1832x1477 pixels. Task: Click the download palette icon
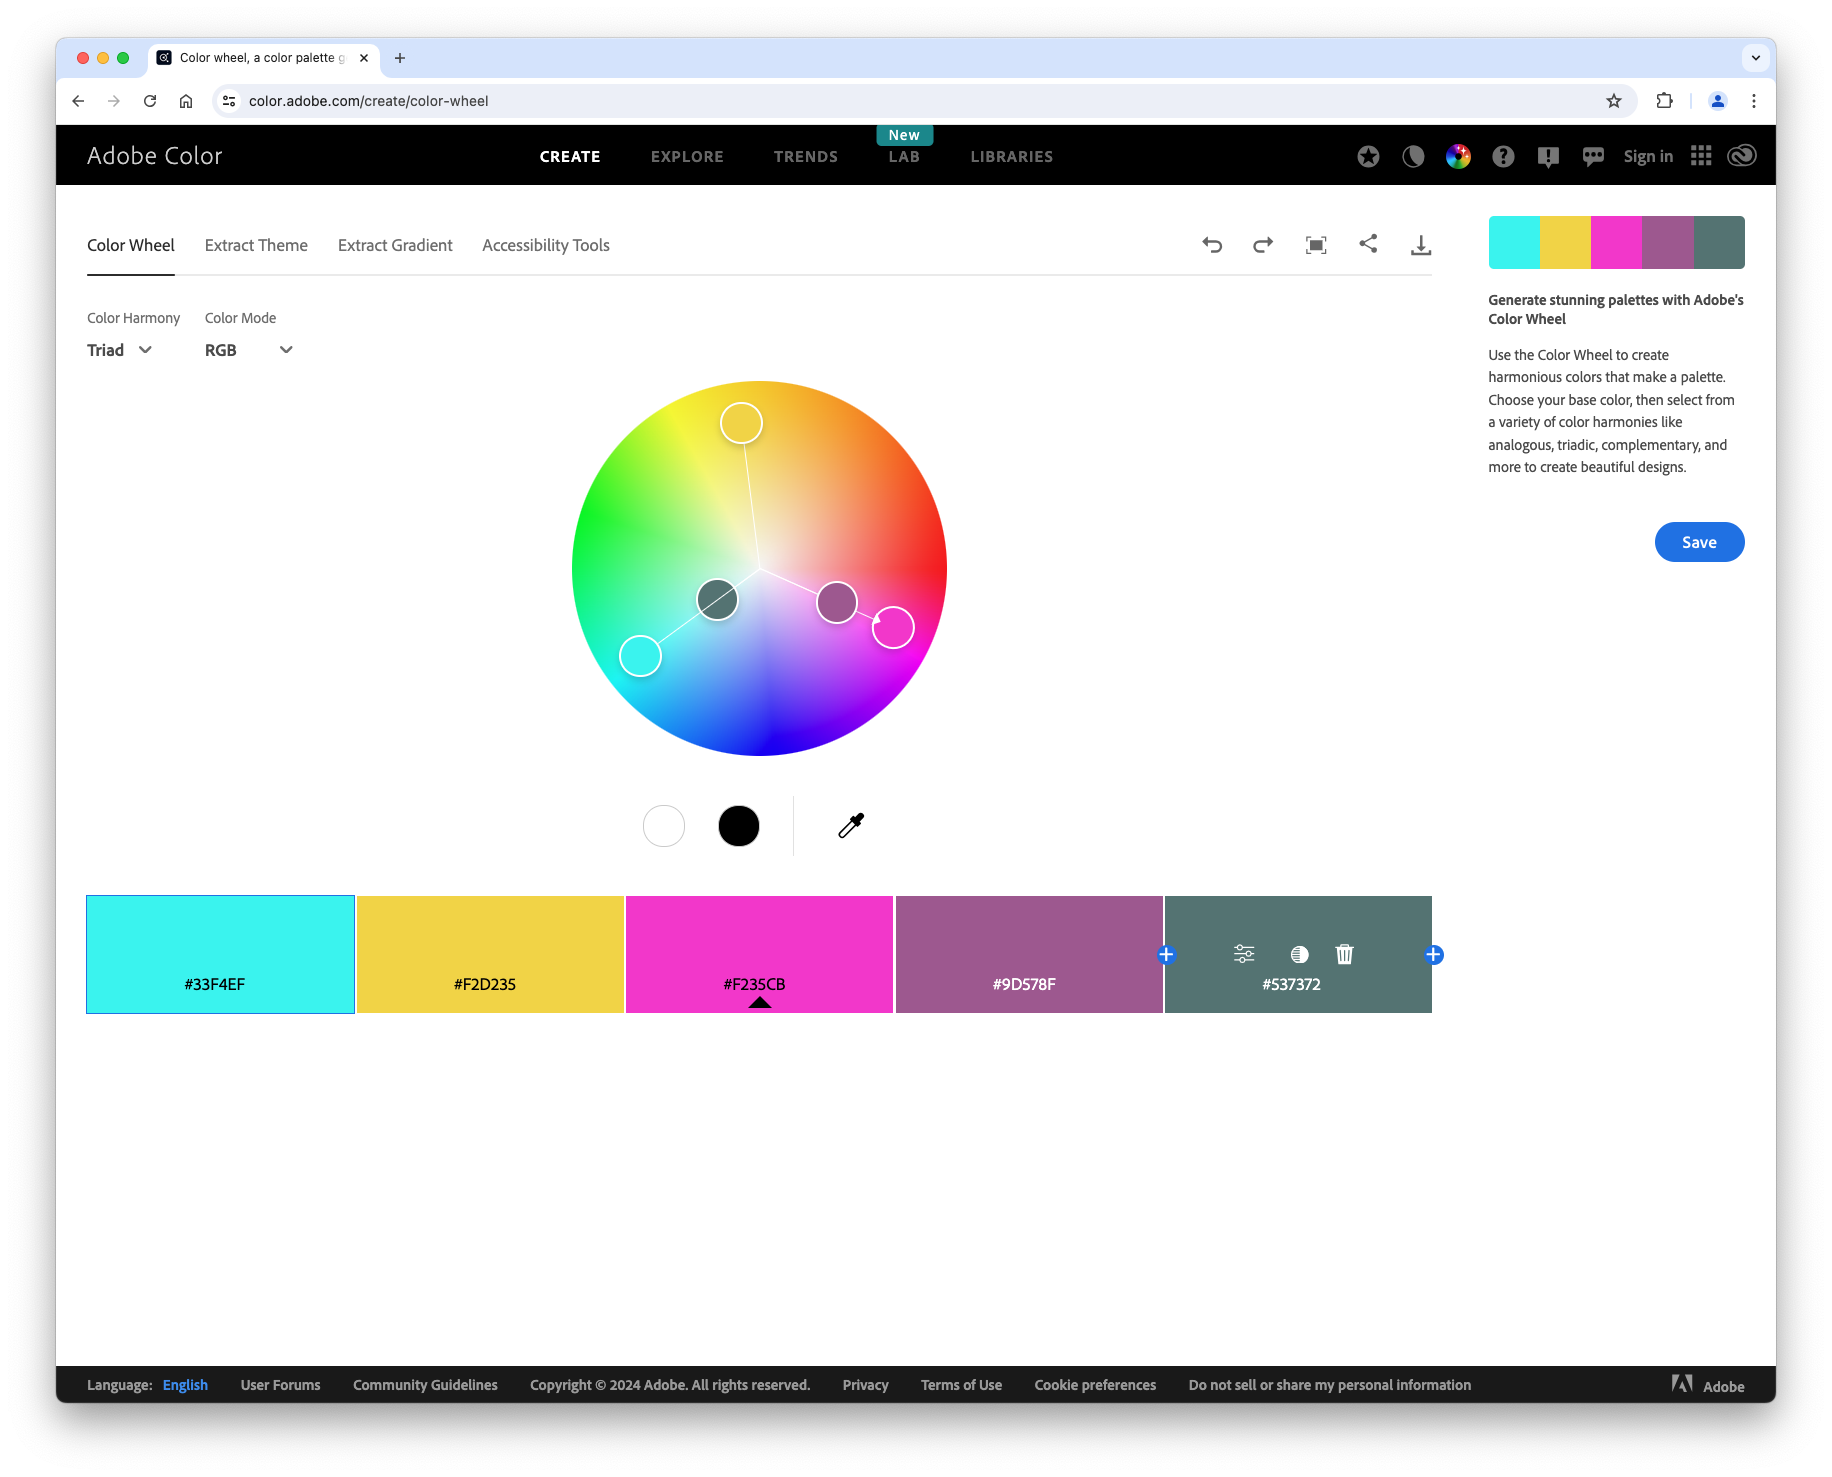pyautogui.click(x=1420, y=245)
